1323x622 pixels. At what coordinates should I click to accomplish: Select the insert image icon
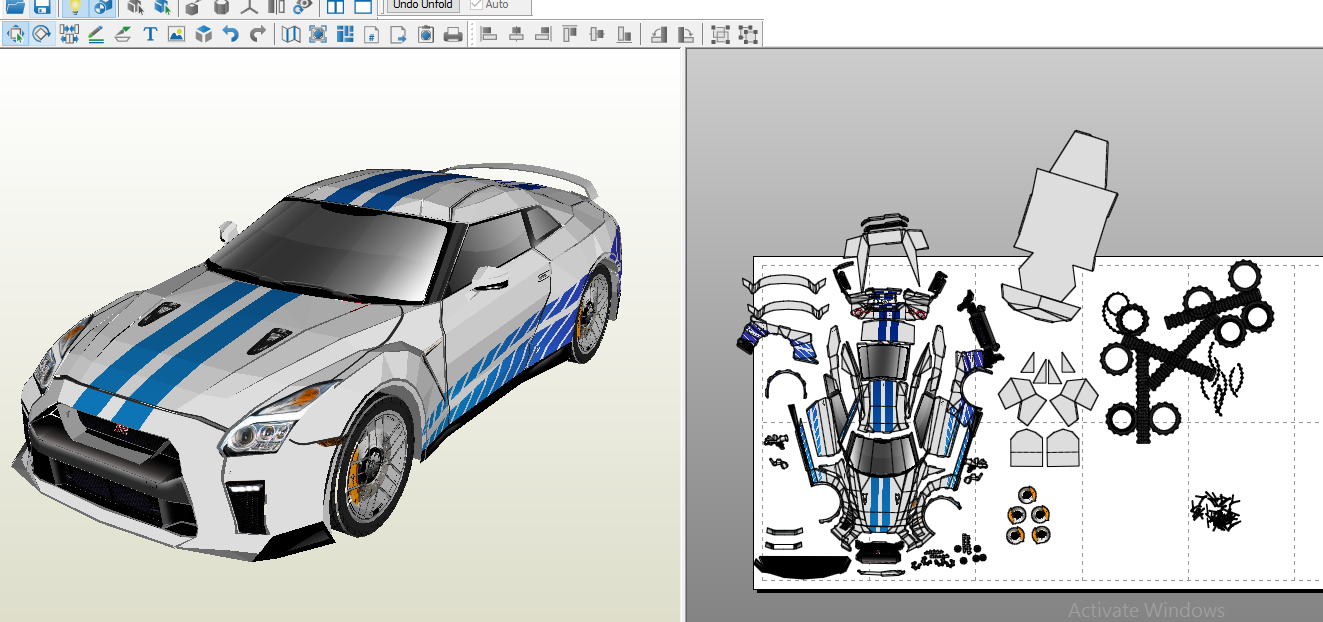tap(177, 33)
